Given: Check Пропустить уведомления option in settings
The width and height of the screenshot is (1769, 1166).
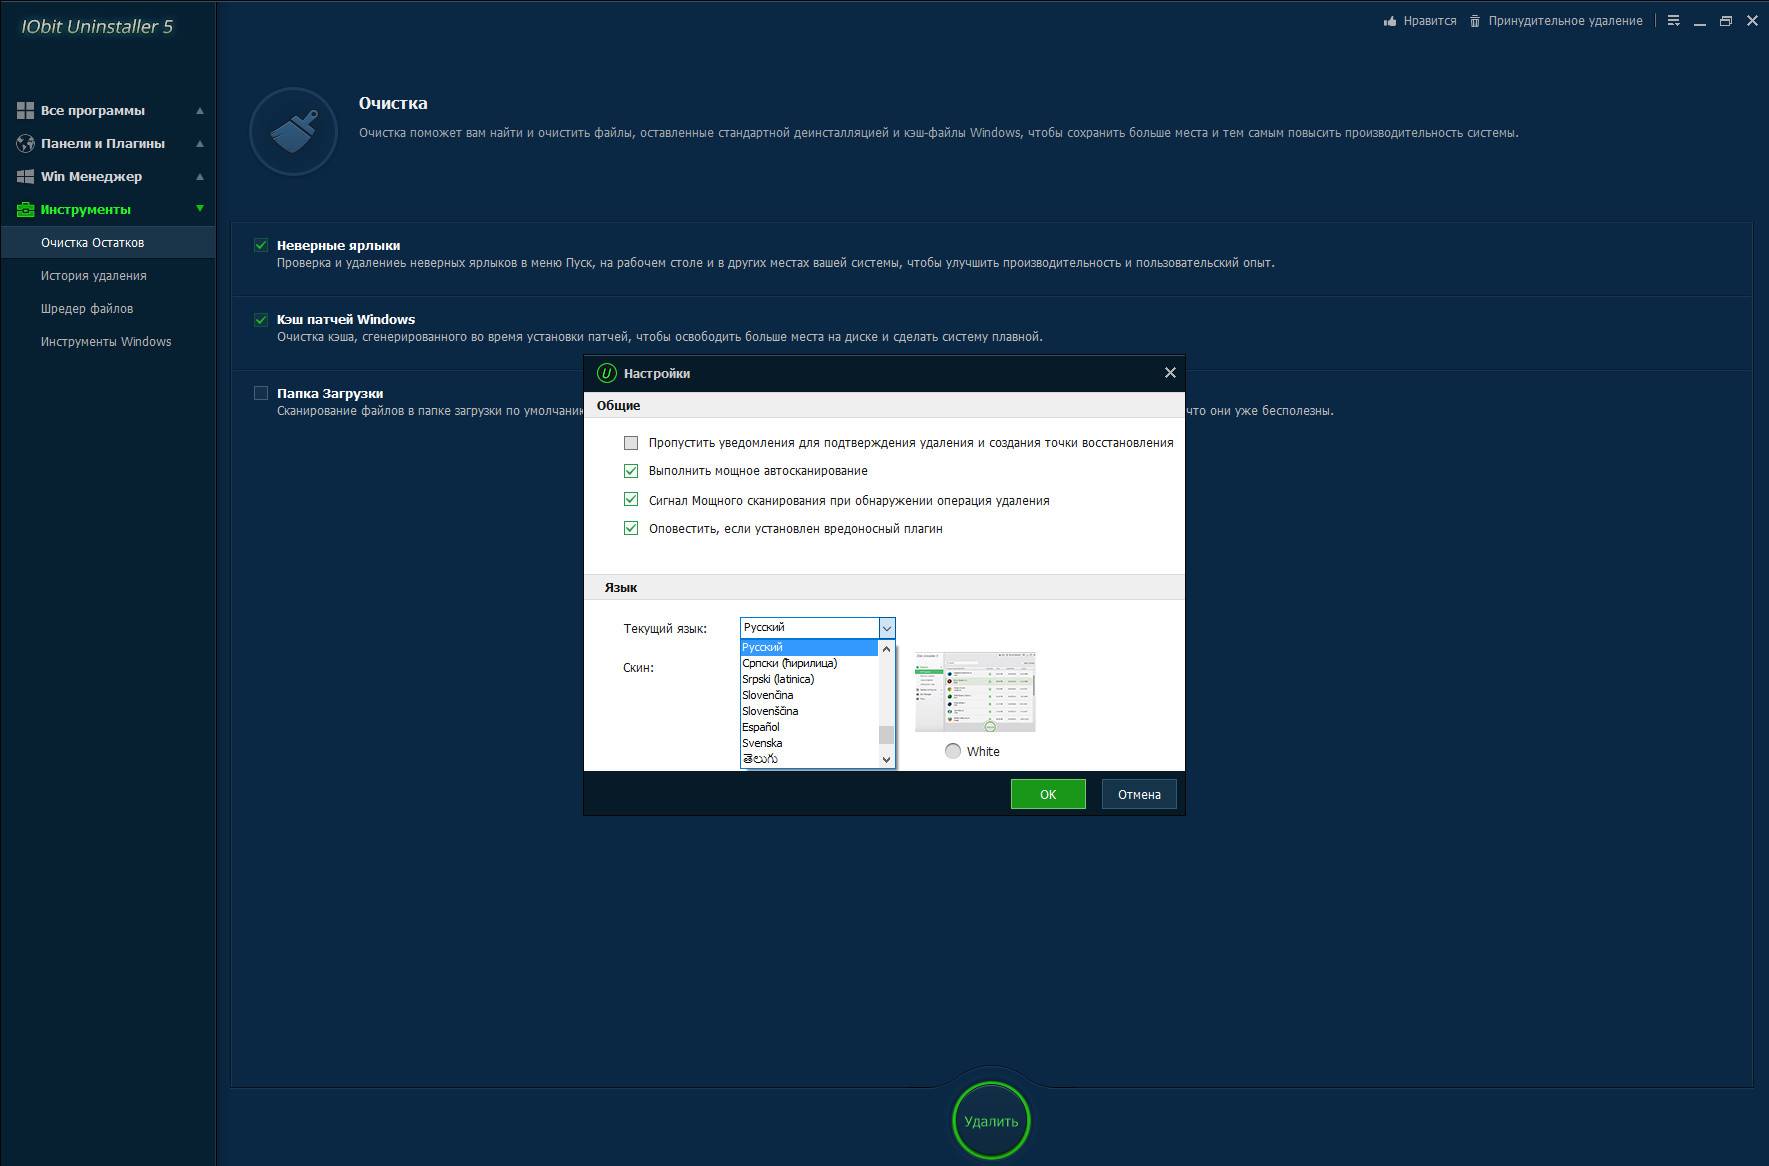Looking at the screenshot, I should tap(631, 443).
